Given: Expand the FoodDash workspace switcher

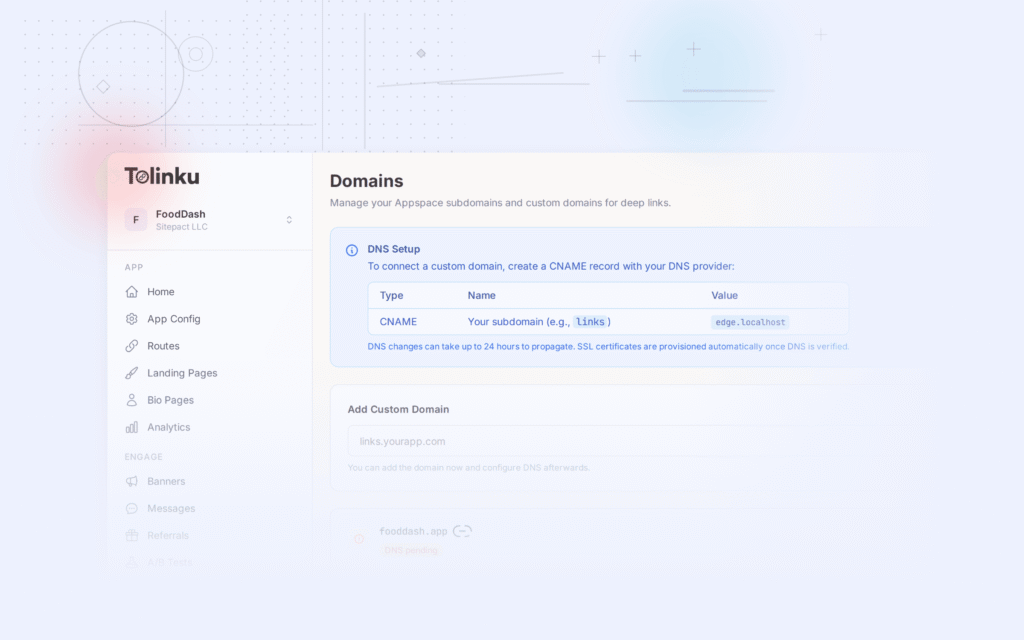Looking at the screenshot, I should pyautogui.click(x=288, y=218).
